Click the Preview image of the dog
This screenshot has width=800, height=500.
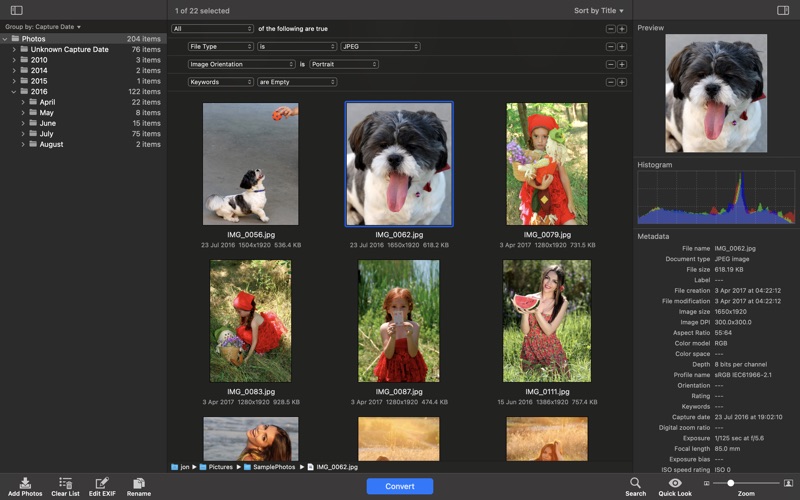click(x=716, y=93)
